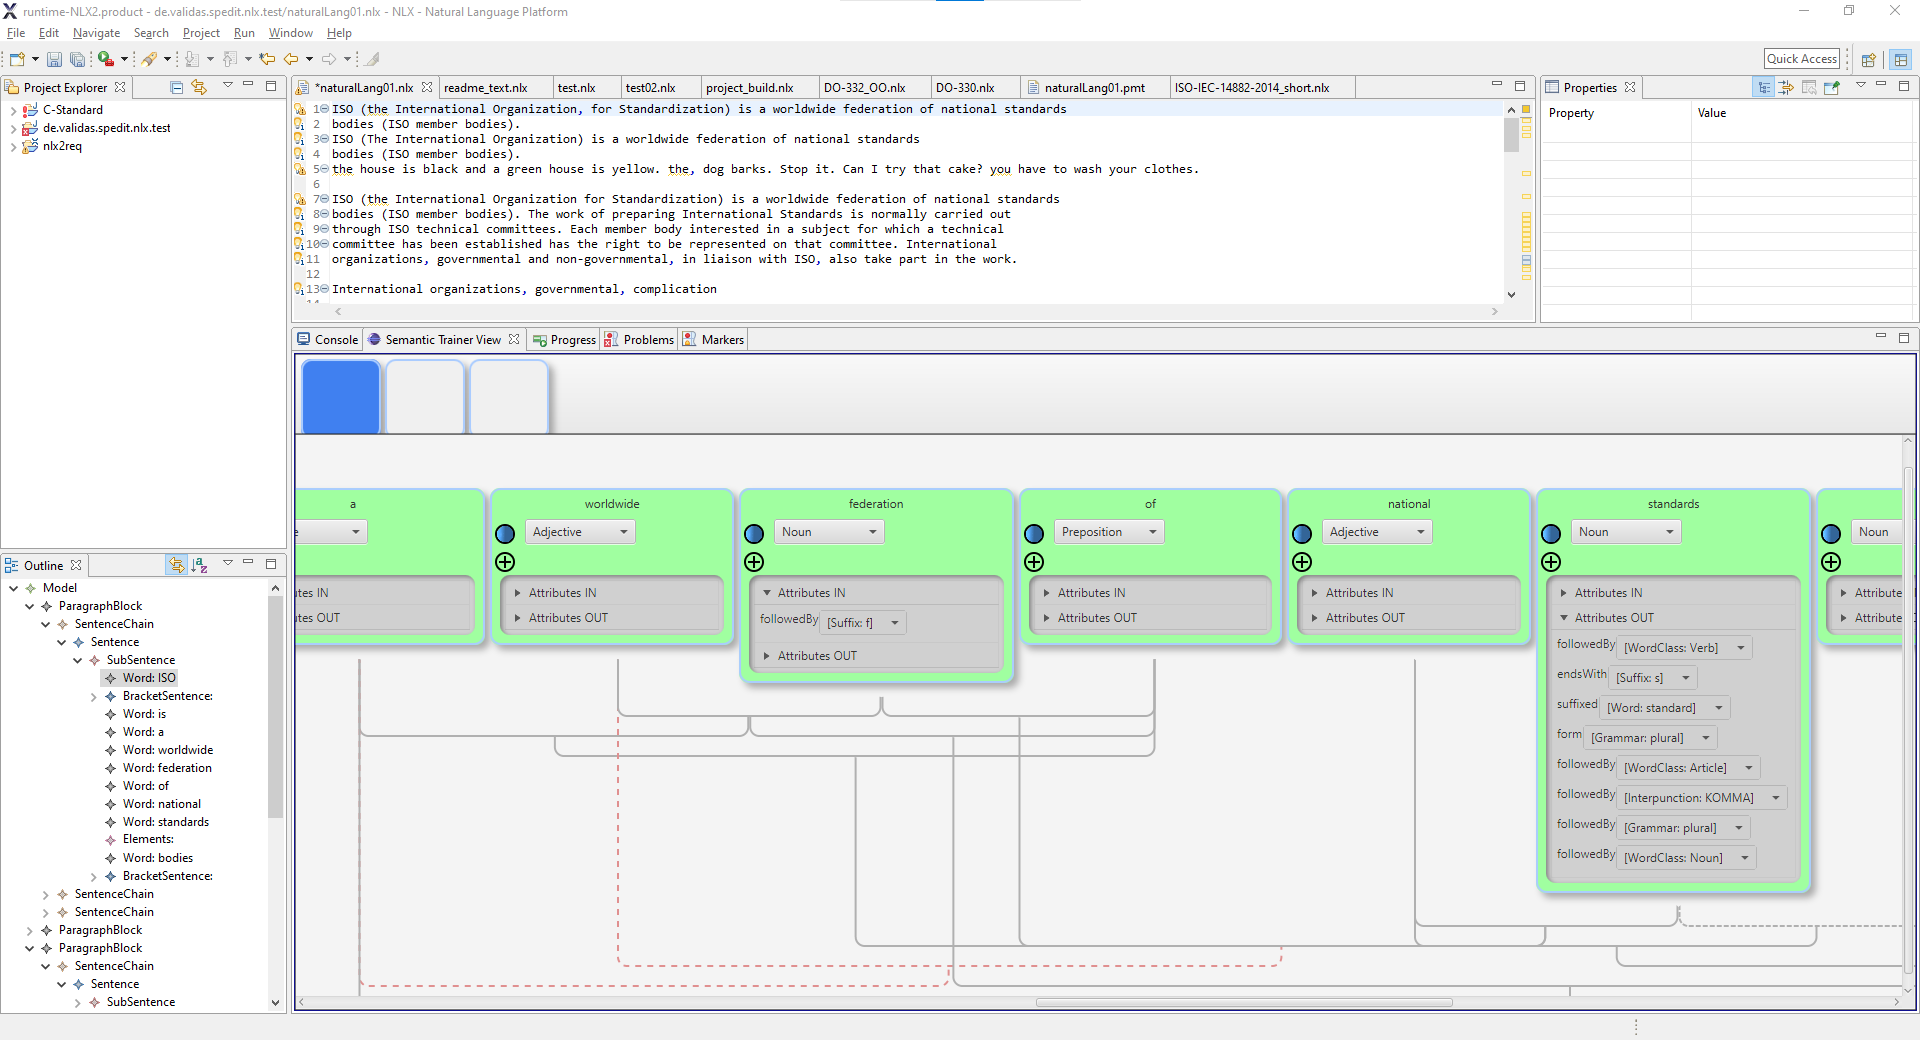1920x1040 pixels.
Task: Click the Last Edit Location arrow icon
Action: coord(267,60)
